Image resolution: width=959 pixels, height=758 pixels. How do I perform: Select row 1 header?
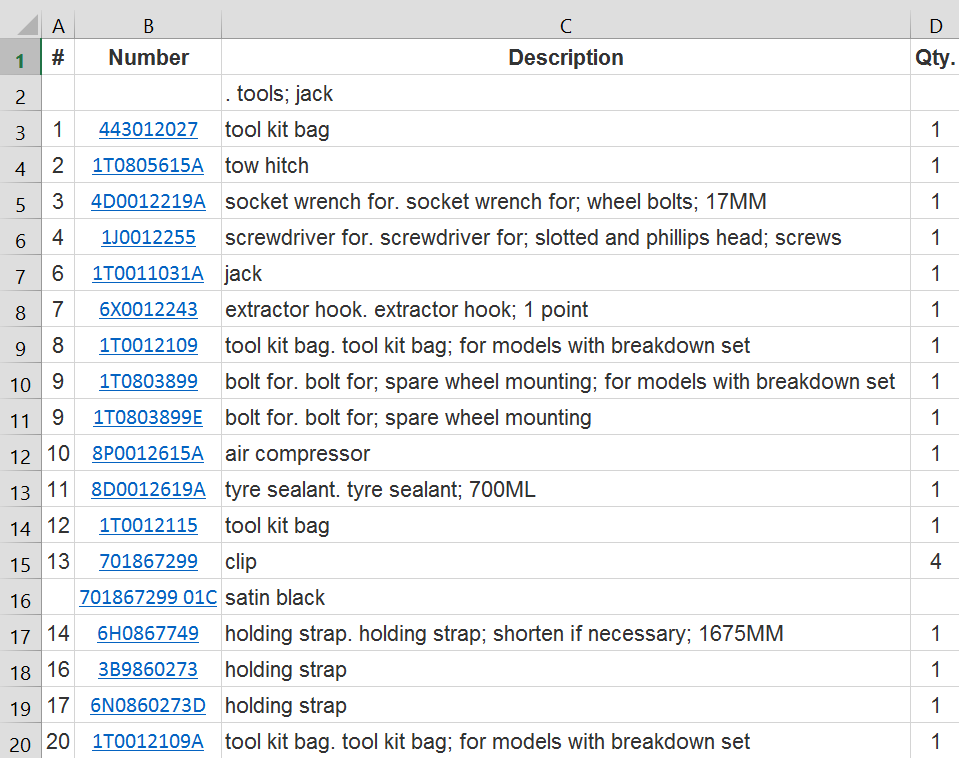coord(20,59)
